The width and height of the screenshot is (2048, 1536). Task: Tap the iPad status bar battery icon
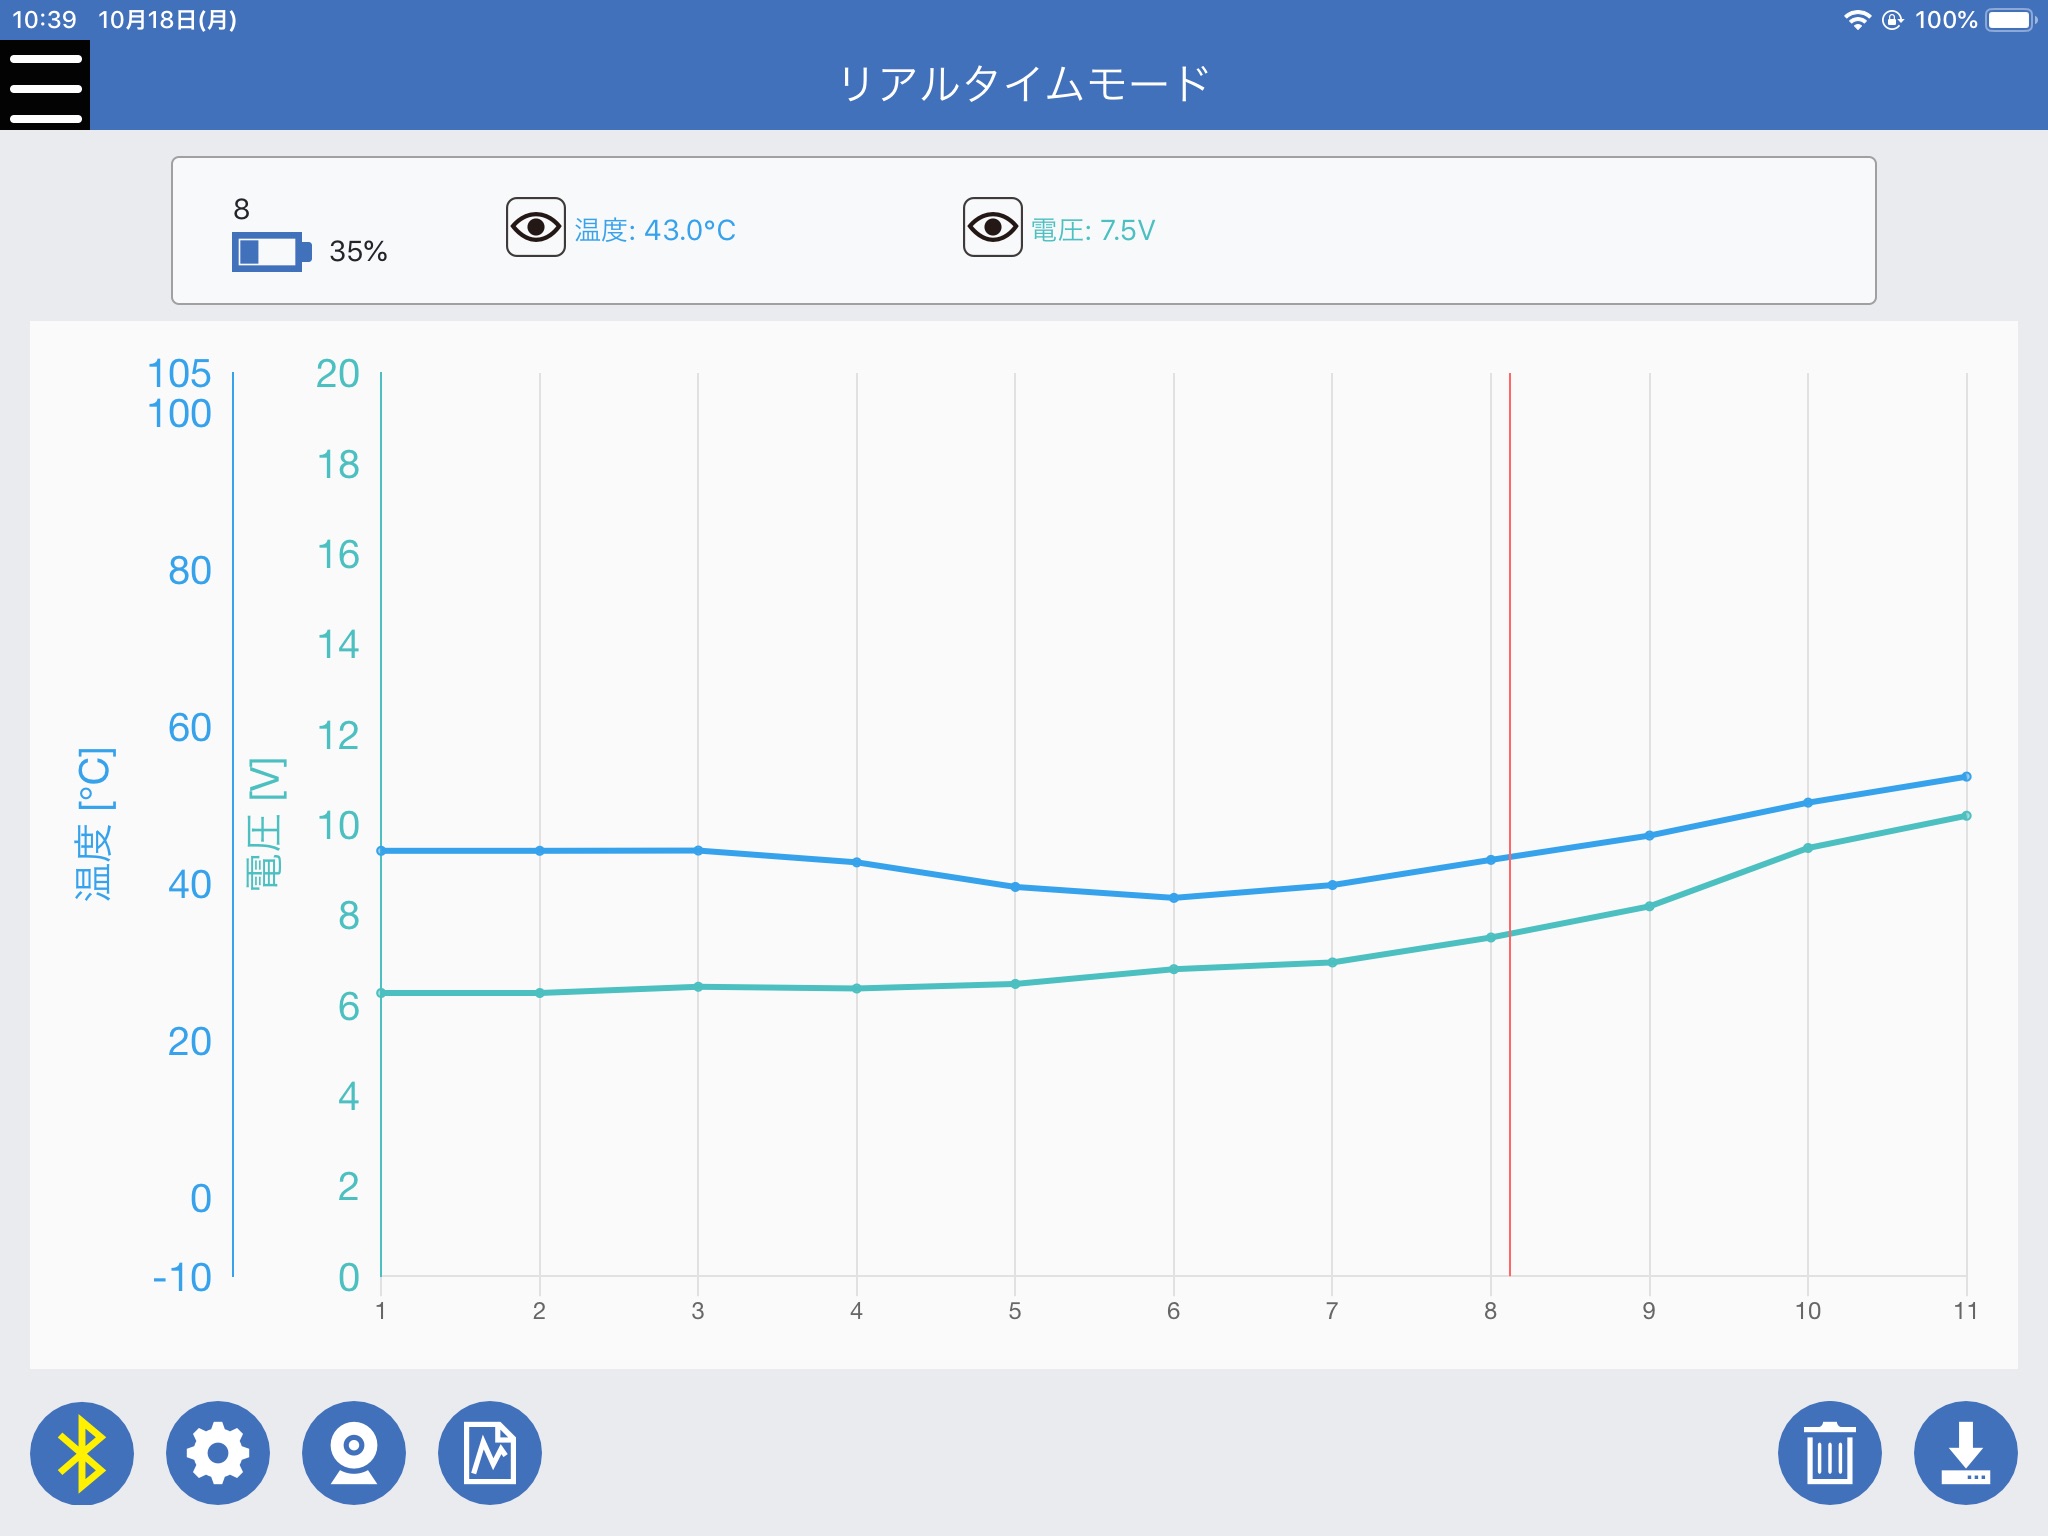click(x=2011, y=20)
